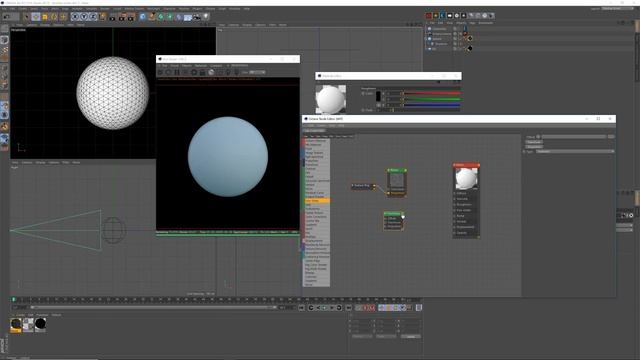
Task: Click the Light object icon
Action: click(x=206, y=17)
